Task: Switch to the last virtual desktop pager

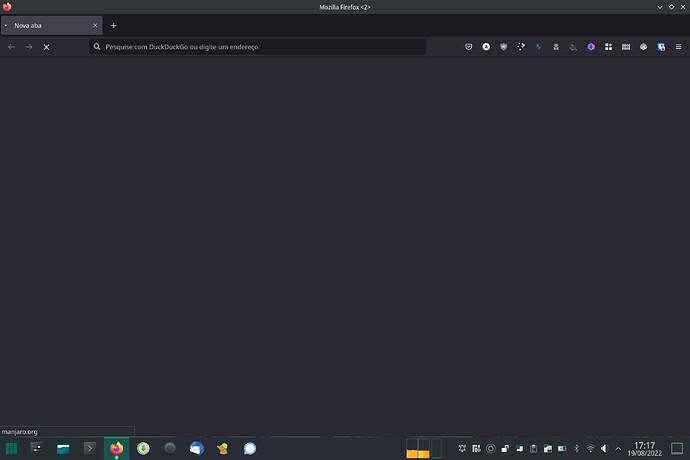Action: click(x=437, y=449)
